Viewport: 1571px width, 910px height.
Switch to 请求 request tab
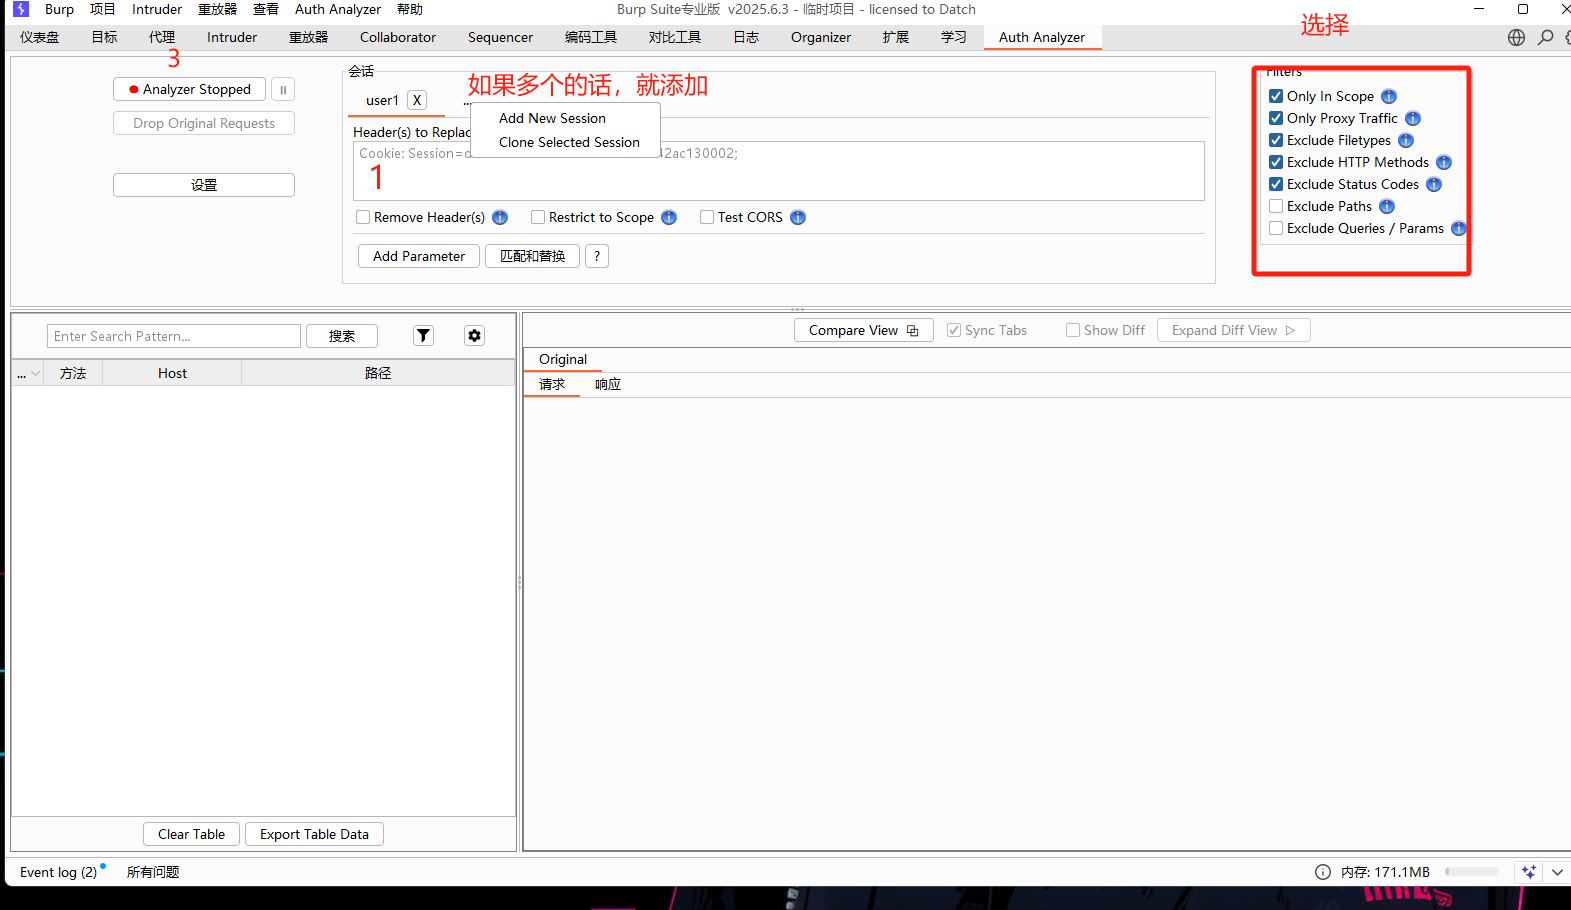coord(552,384)
